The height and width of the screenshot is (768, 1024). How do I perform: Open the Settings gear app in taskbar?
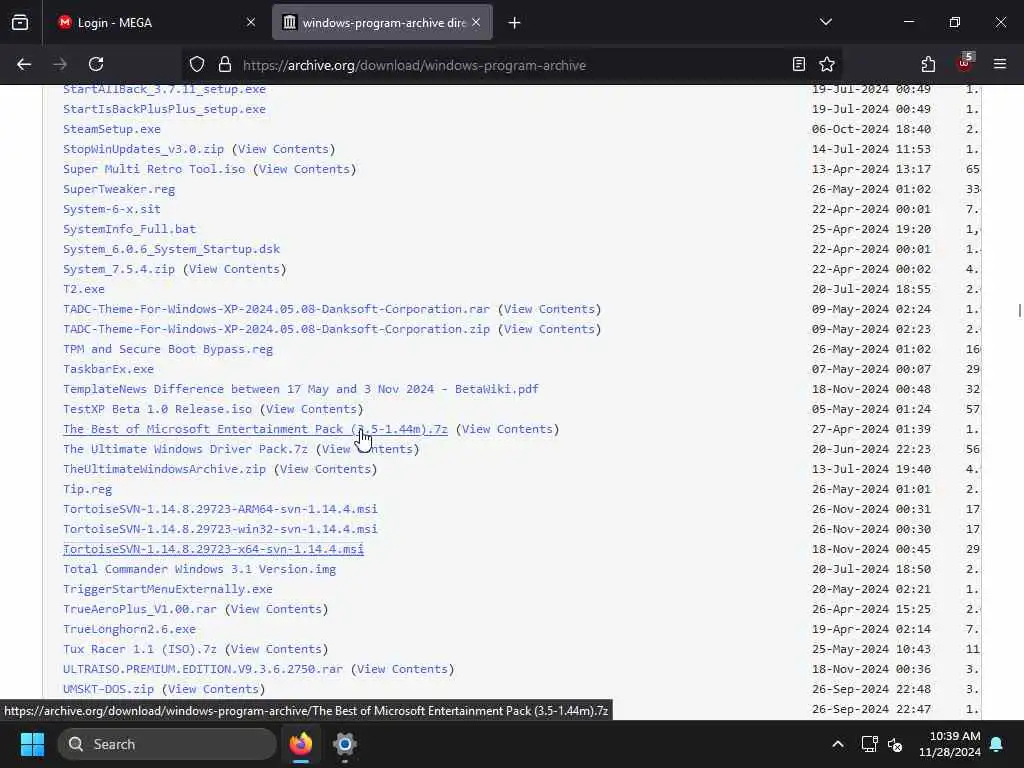click(x=345, y=744)
